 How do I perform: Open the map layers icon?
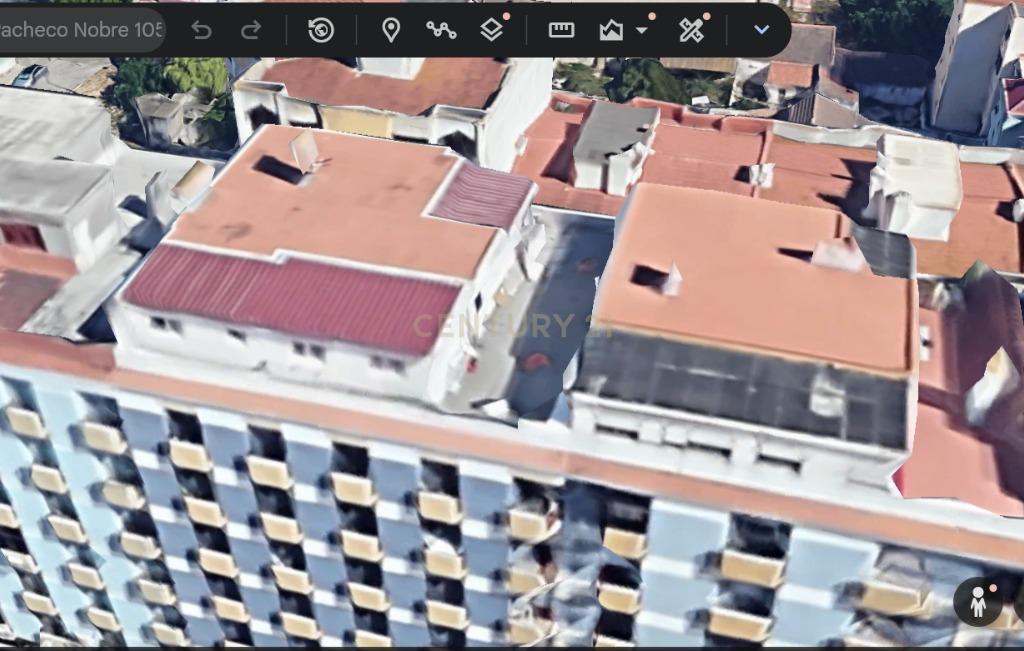tap(491, 30)
